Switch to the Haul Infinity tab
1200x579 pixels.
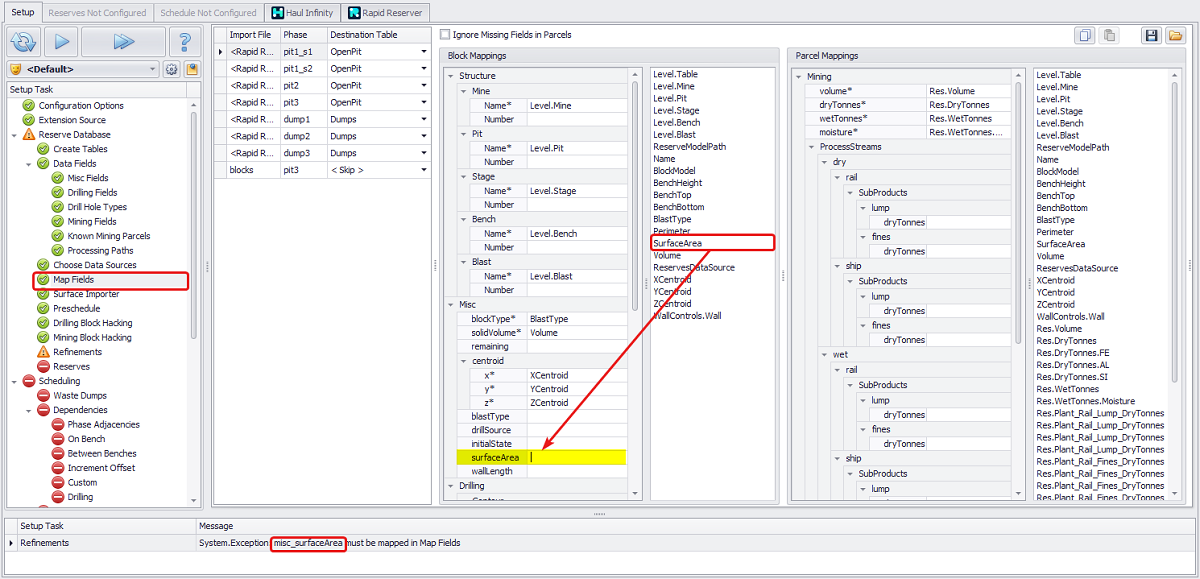point(303,13)
